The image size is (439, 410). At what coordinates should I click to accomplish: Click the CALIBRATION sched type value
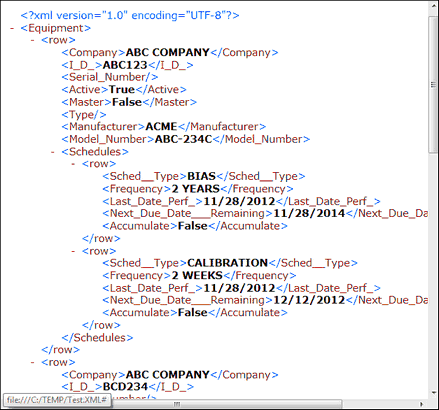click(227, 263)
